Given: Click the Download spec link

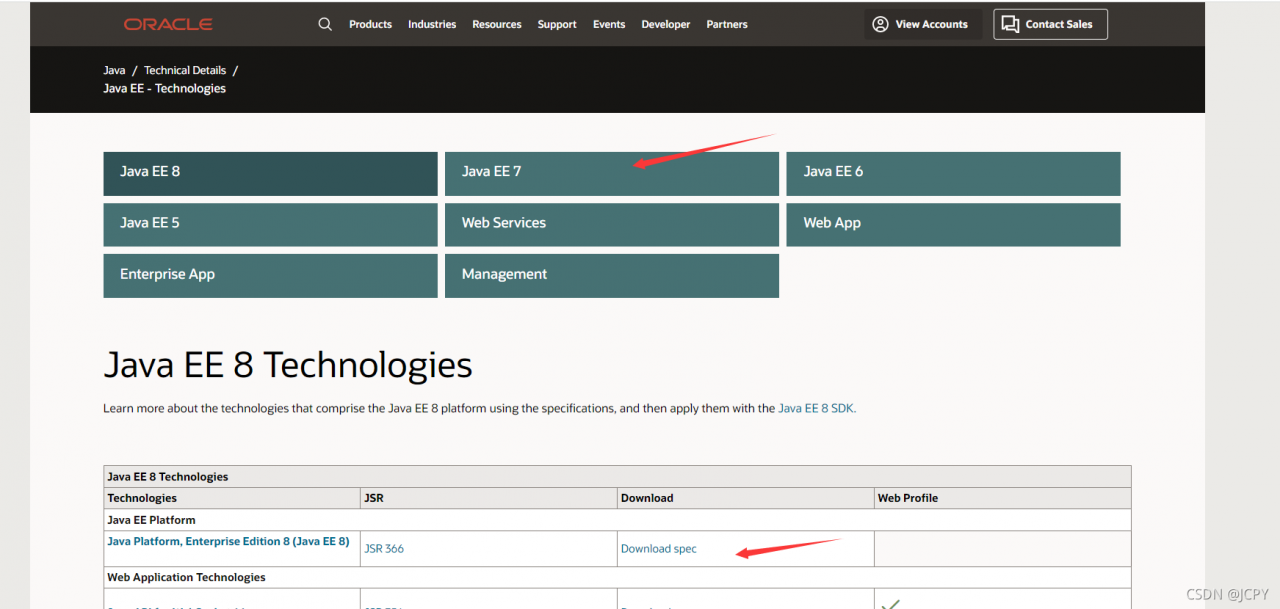Looking at the screenshot, I should (x=659, y=548).
